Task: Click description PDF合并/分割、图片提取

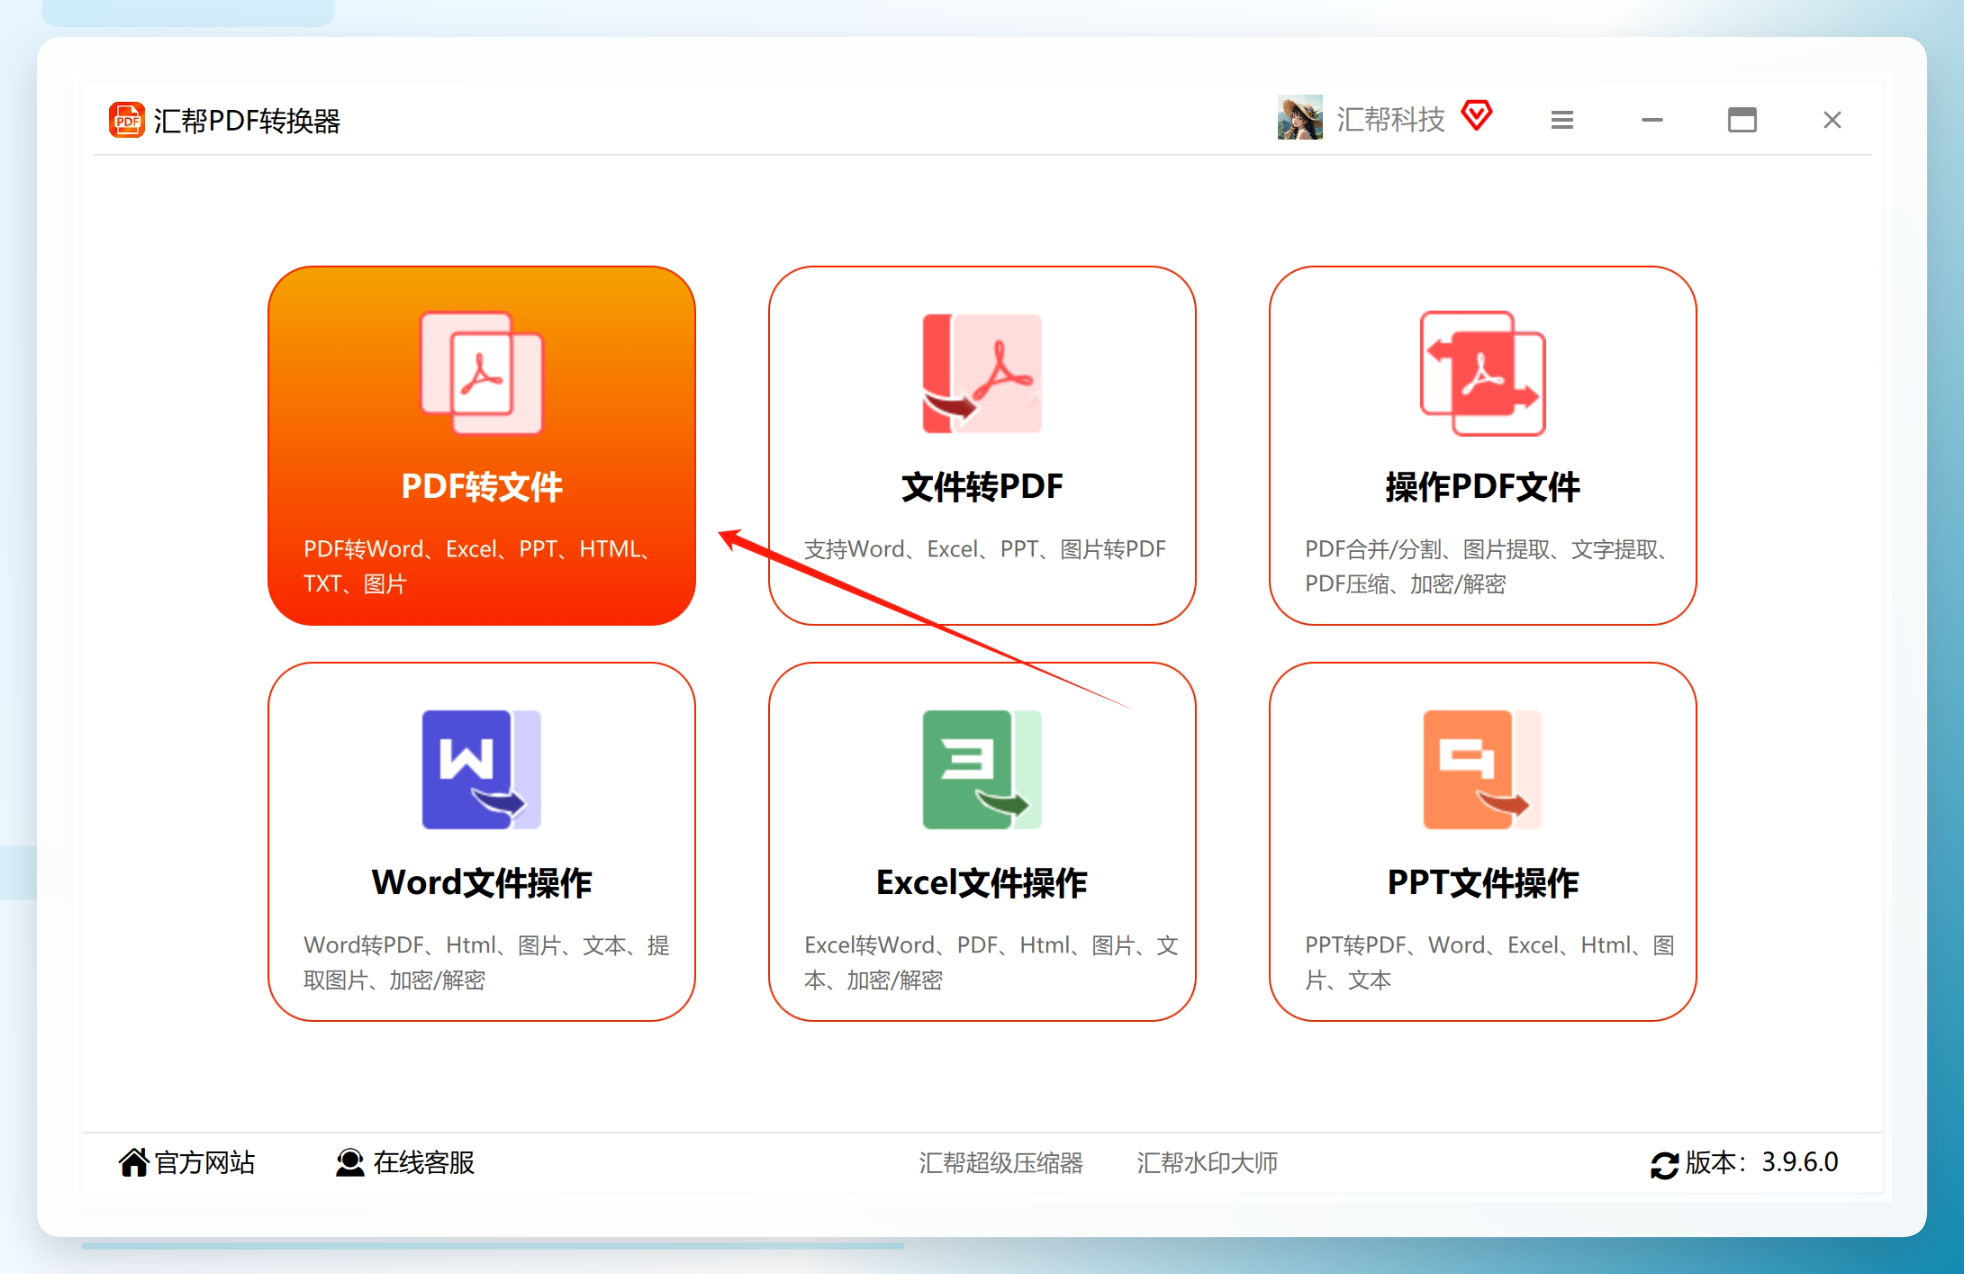Action: pyautogui.click(x=1487, y=566)
